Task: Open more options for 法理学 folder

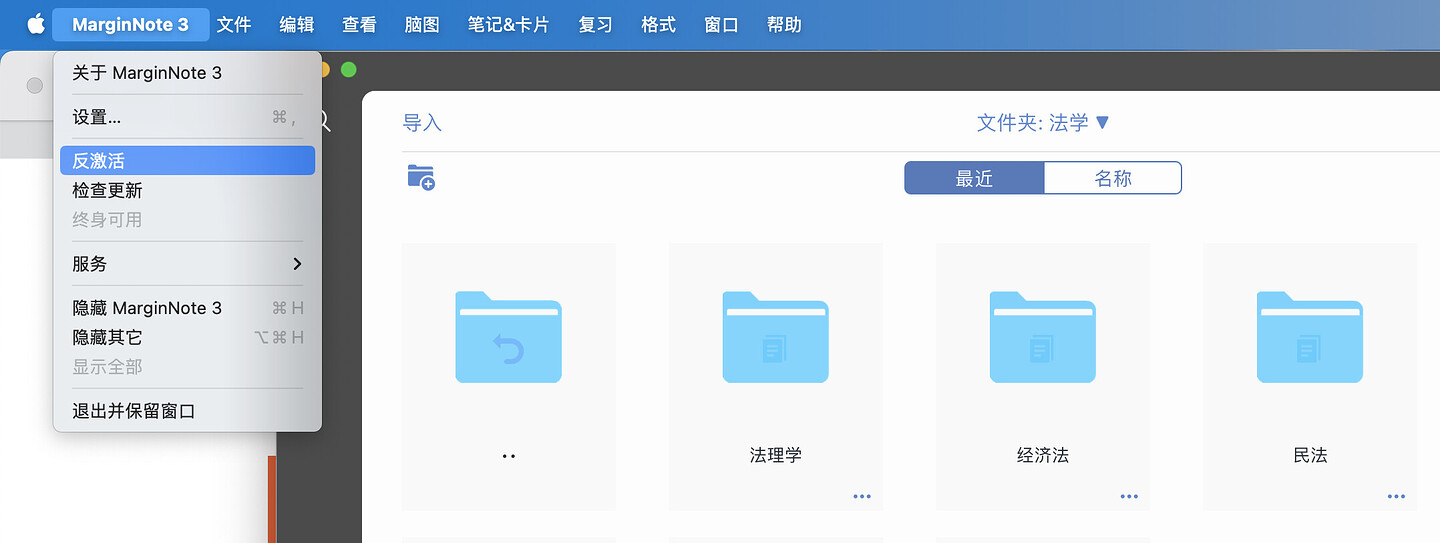Action: tap(862, 496)
